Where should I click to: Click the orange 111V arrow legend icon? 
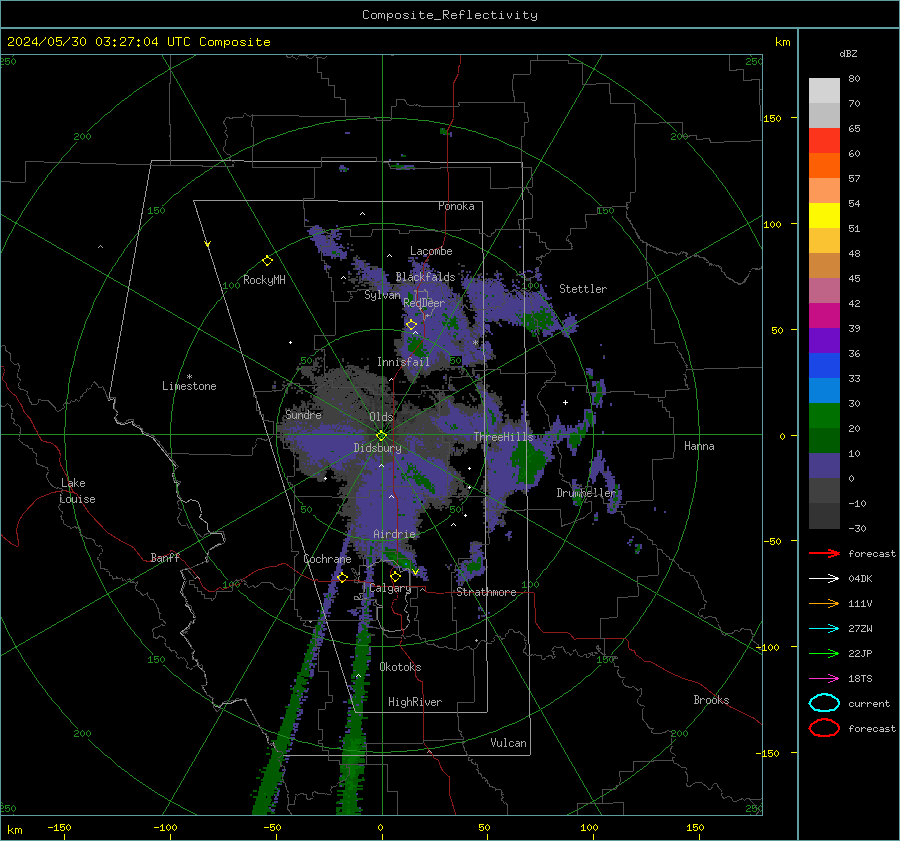tap(824, 603)
